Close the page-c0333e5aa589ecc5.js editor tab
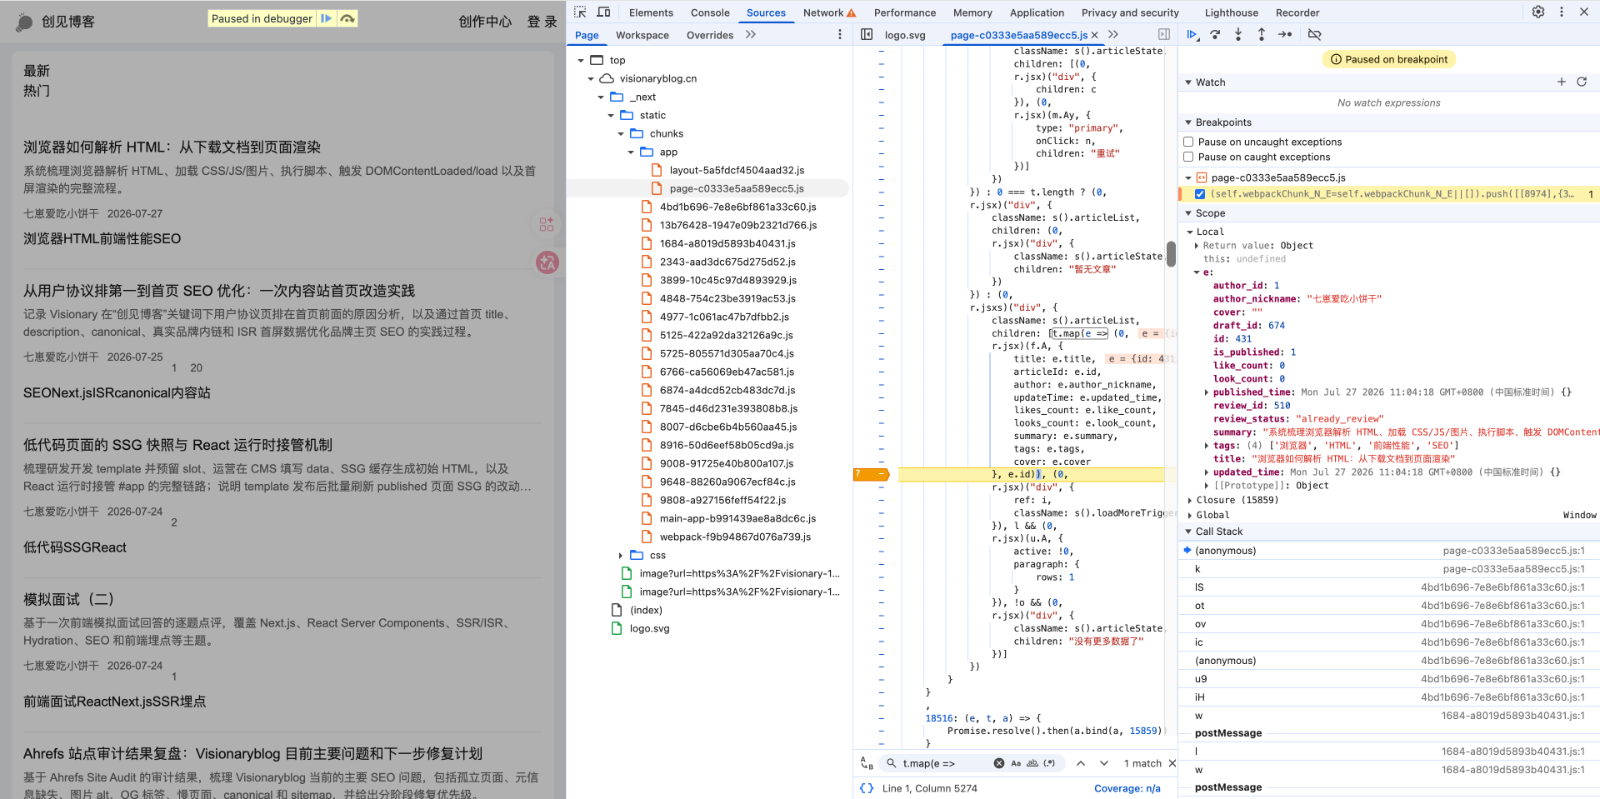Viewport: 1600px width, 799px height. coord(1094,34)
